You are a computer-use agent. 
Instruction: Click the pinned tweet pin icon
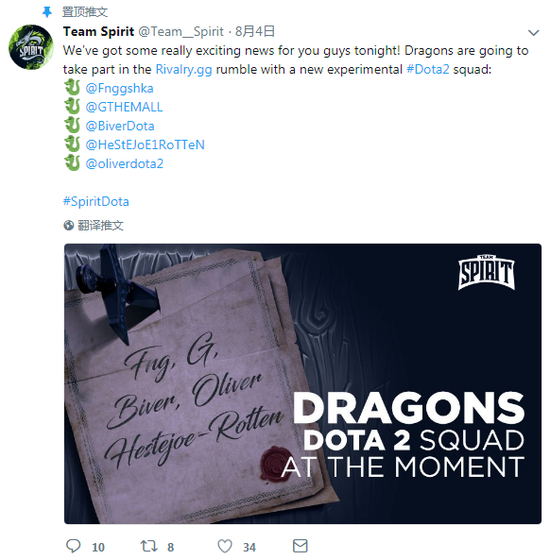(x=47, y=12)
